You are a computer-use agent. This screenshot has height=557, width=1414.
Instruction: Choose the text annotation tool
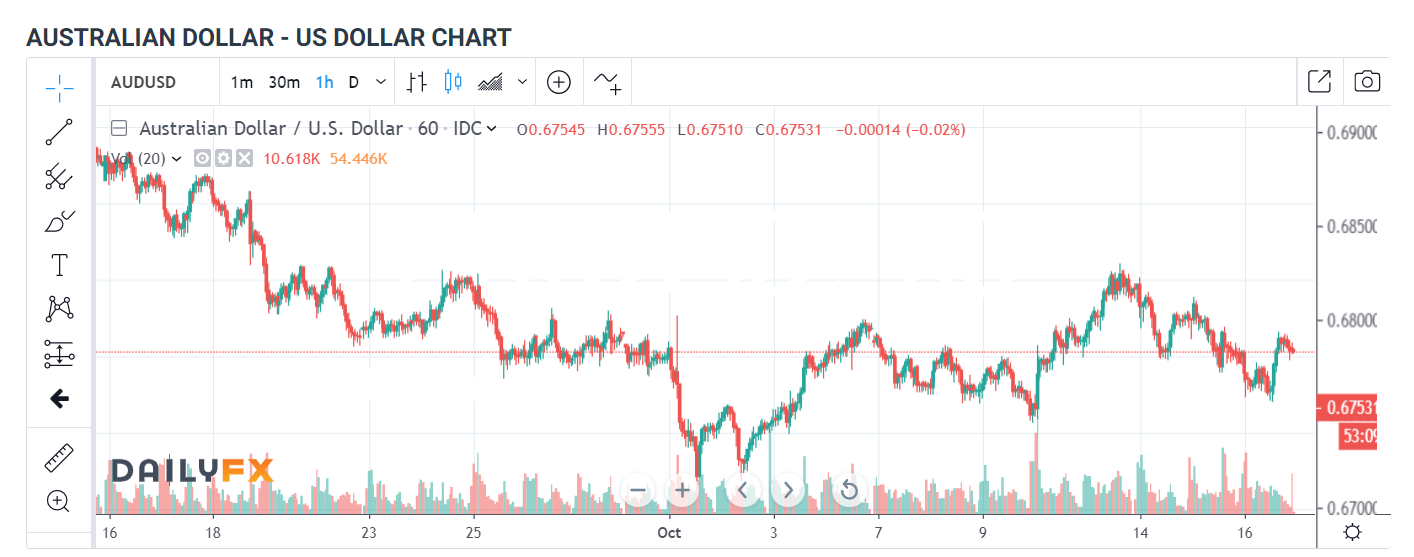coord(59,265)
